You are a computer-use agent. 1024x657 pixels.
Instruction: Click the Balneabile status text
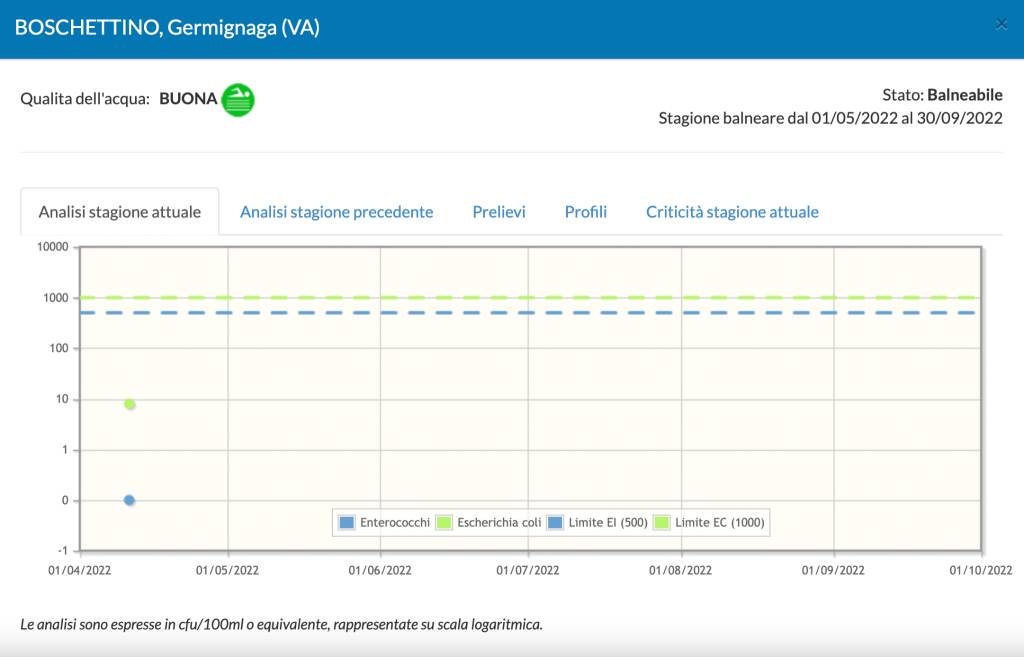pos(964,95)
